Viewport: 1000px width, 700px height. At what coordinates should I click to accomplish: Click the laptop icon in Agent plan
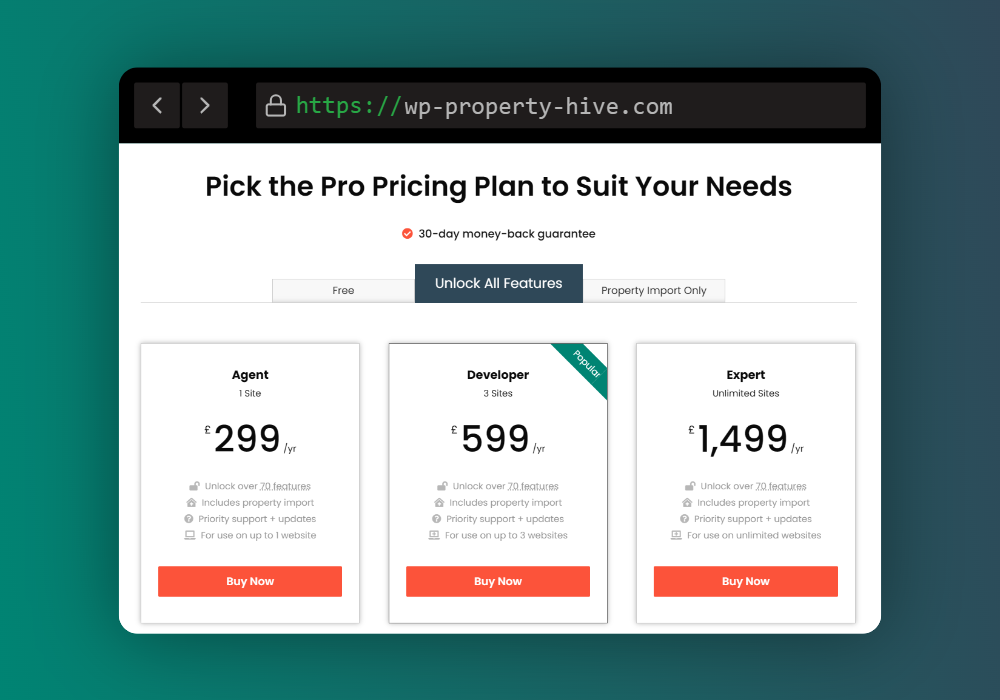(x=189, y=536)
